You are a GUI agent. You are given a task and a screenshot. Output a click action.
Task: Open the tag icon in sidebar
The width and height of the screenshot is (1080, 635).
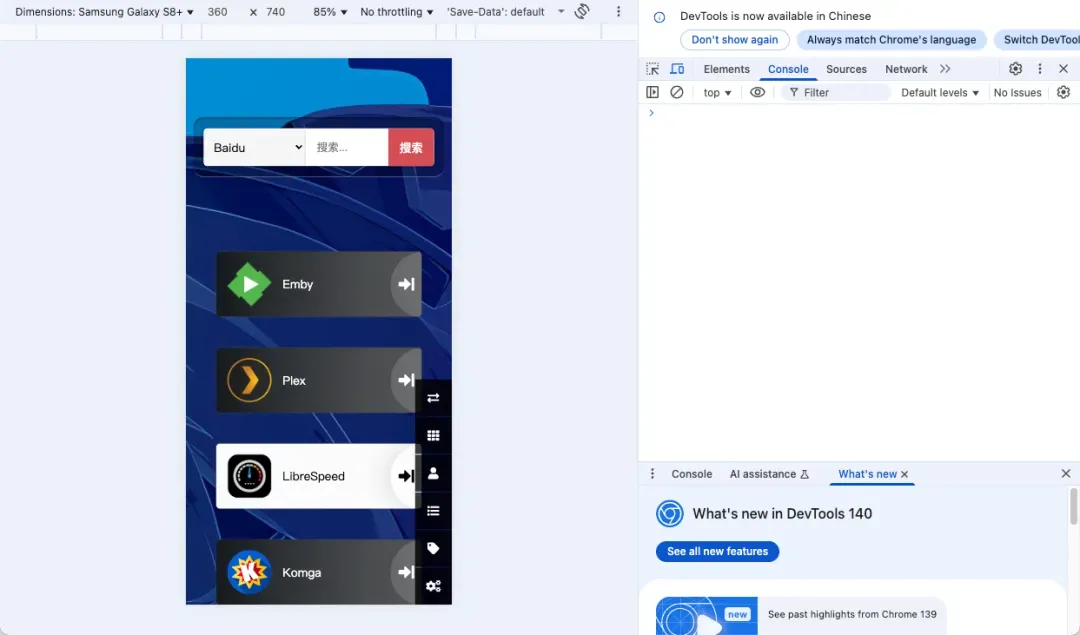(433, 549)
